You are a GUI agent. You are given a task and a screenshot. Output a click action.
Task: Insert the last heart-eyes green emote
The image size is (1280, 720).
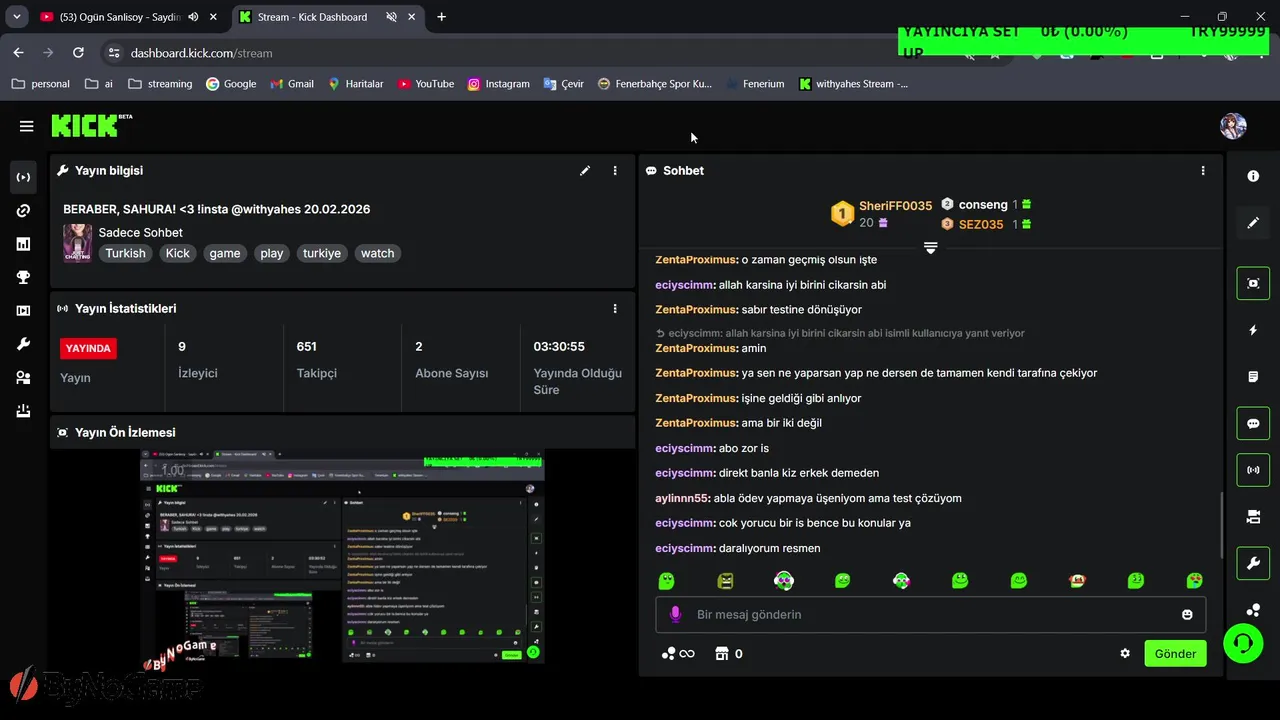(x=1194, y=581)
